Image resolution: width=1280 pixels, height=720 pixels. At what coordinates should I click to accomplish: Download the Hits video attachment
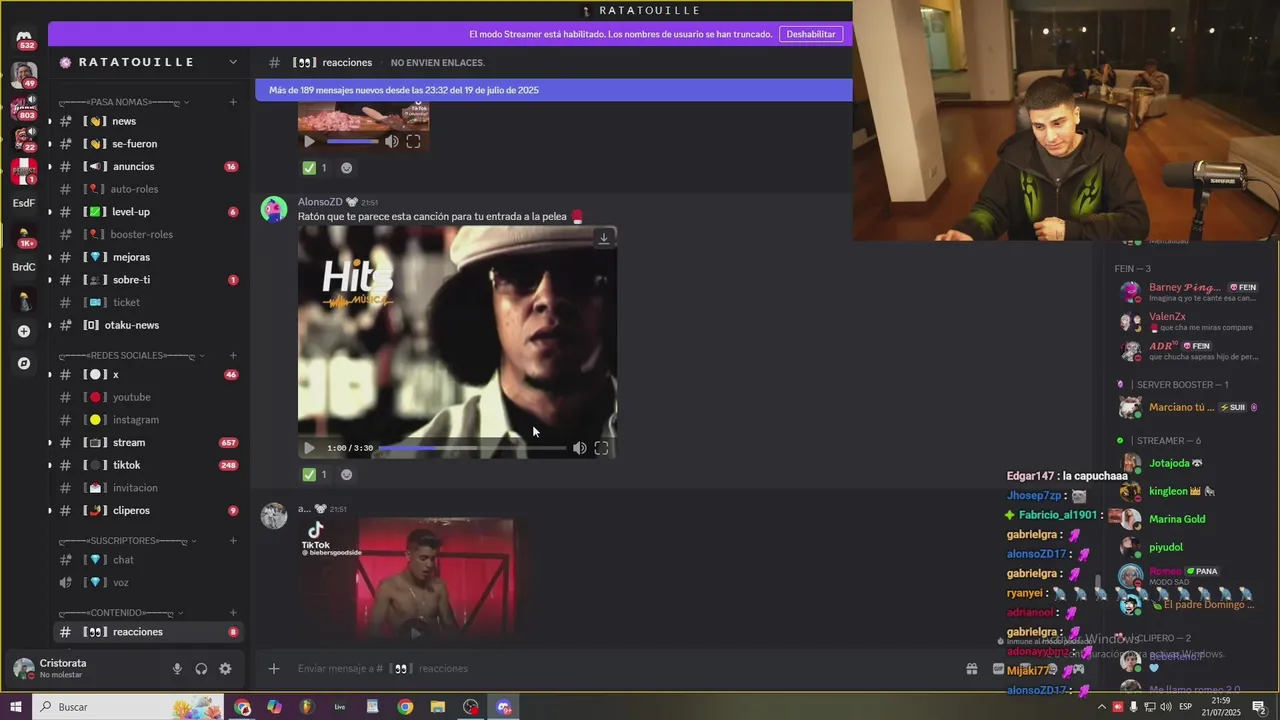click(x=603, y=238)
